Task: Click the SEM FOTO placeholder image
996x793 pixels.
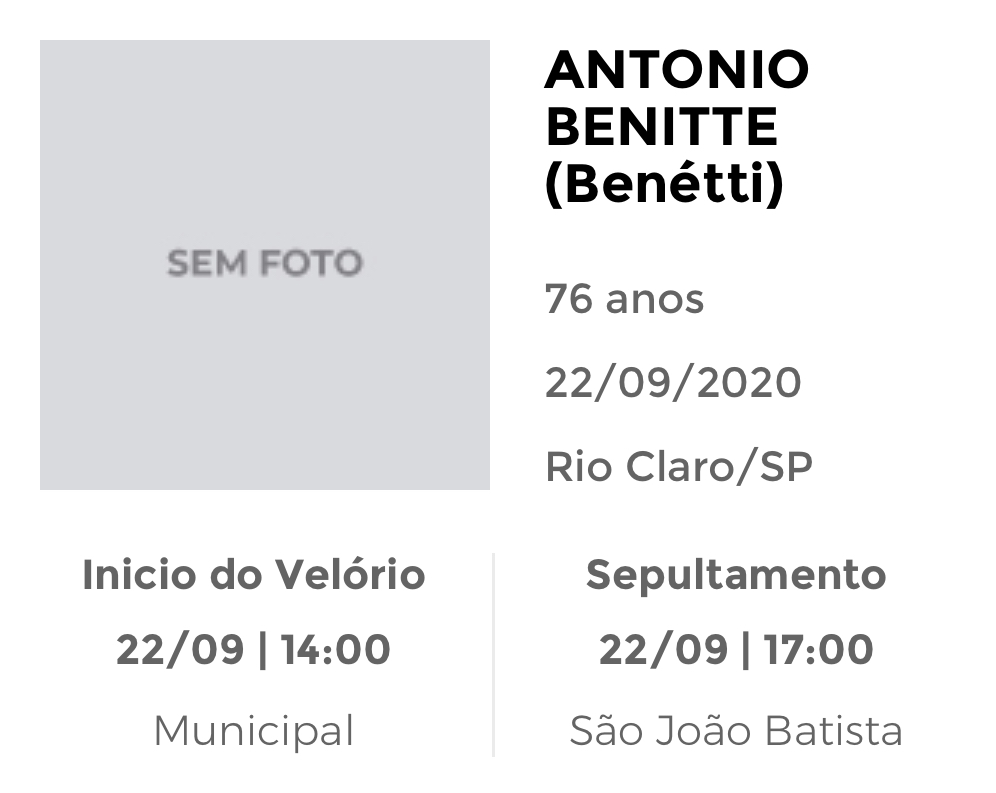Action: (265, 265)
